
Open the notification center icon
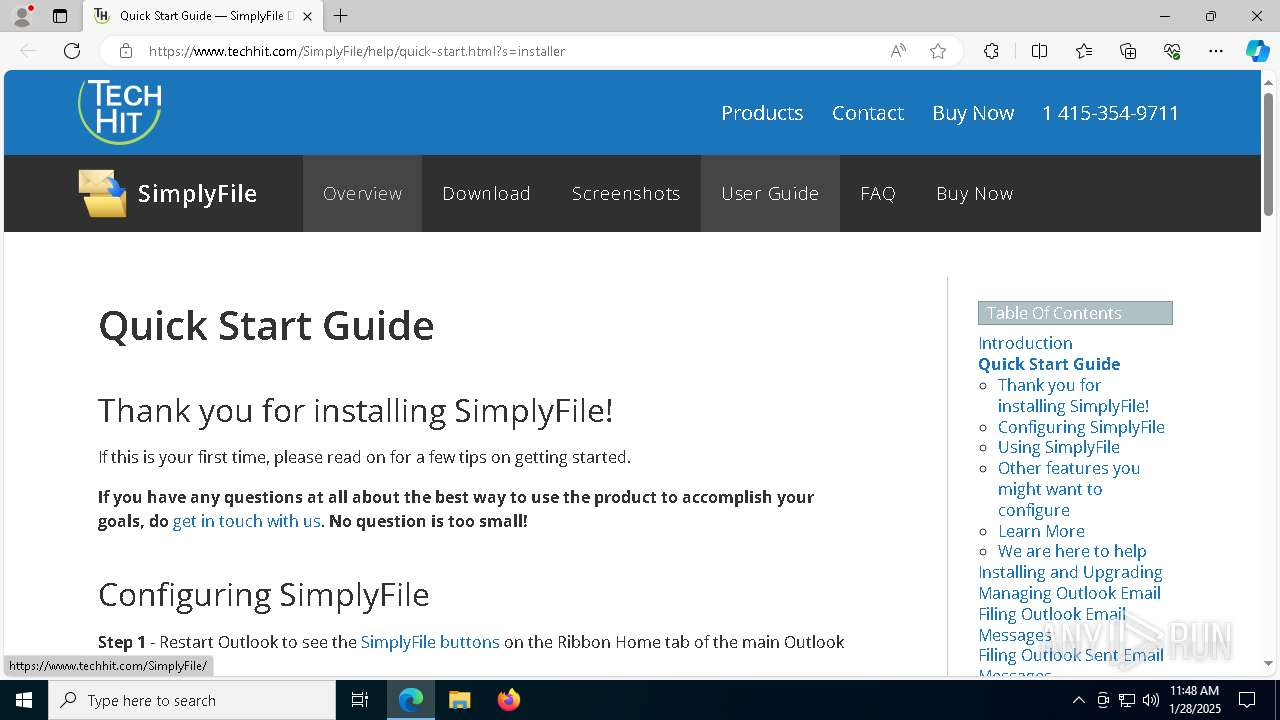coord(1247,700)
